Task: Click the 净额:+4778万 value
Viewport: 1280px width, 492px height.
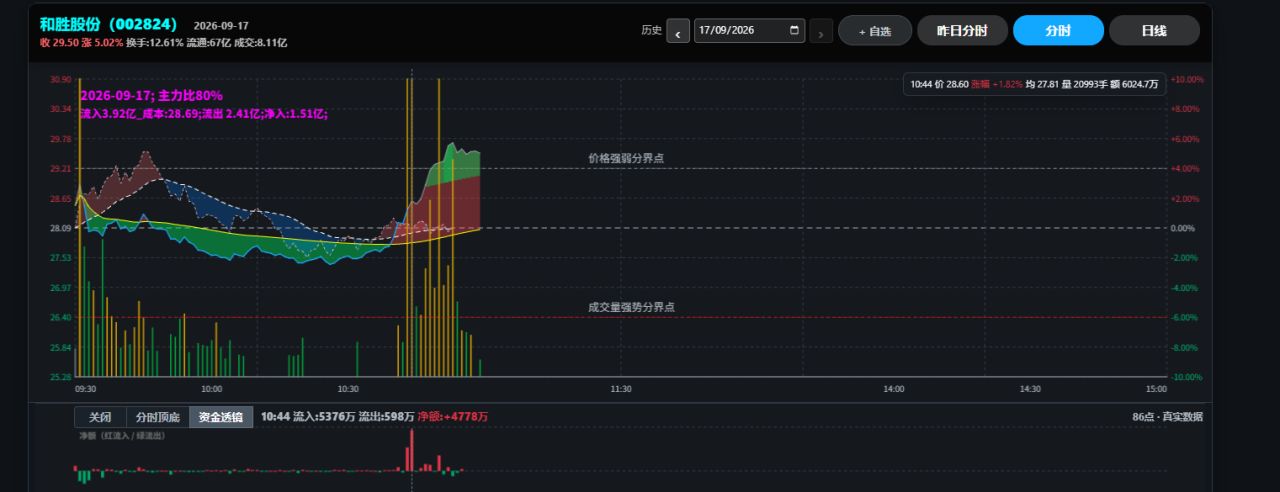Action: (453, 416)
